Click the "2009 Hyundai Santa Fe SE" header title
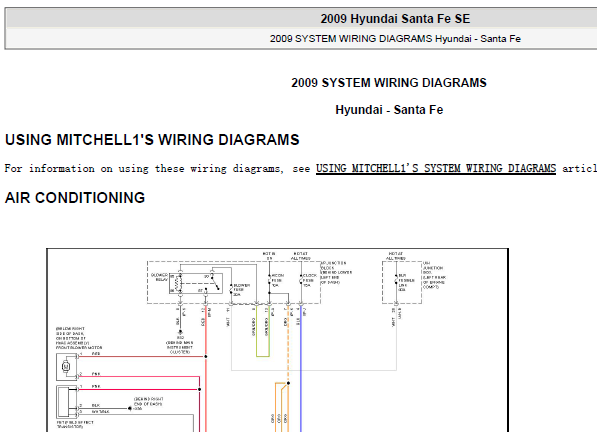 pyautogui.click(x=395, y=19)
